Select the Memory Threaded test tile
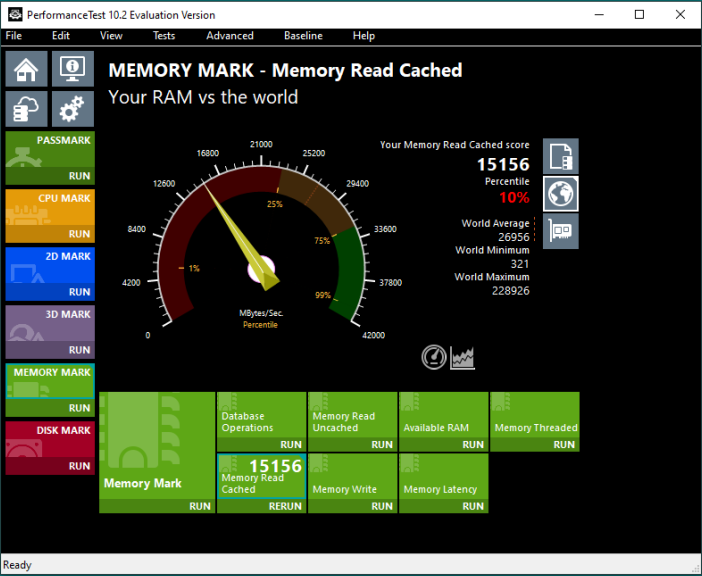This screenshot has height=576, width=702. [535, 415]
